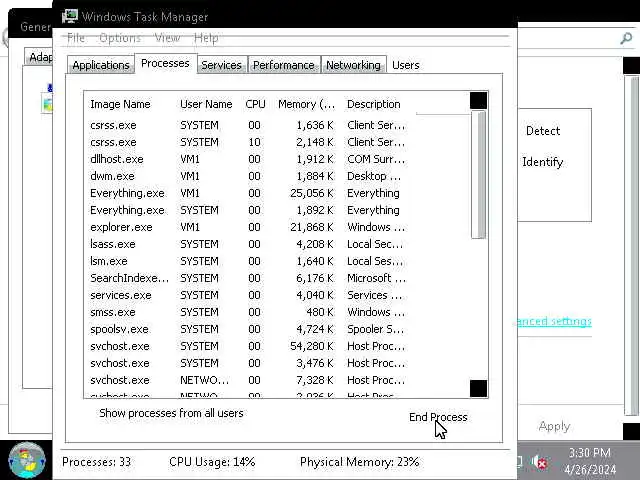
Task: Click the 25,056 K memory cell
Action: (x=312, y=193)
